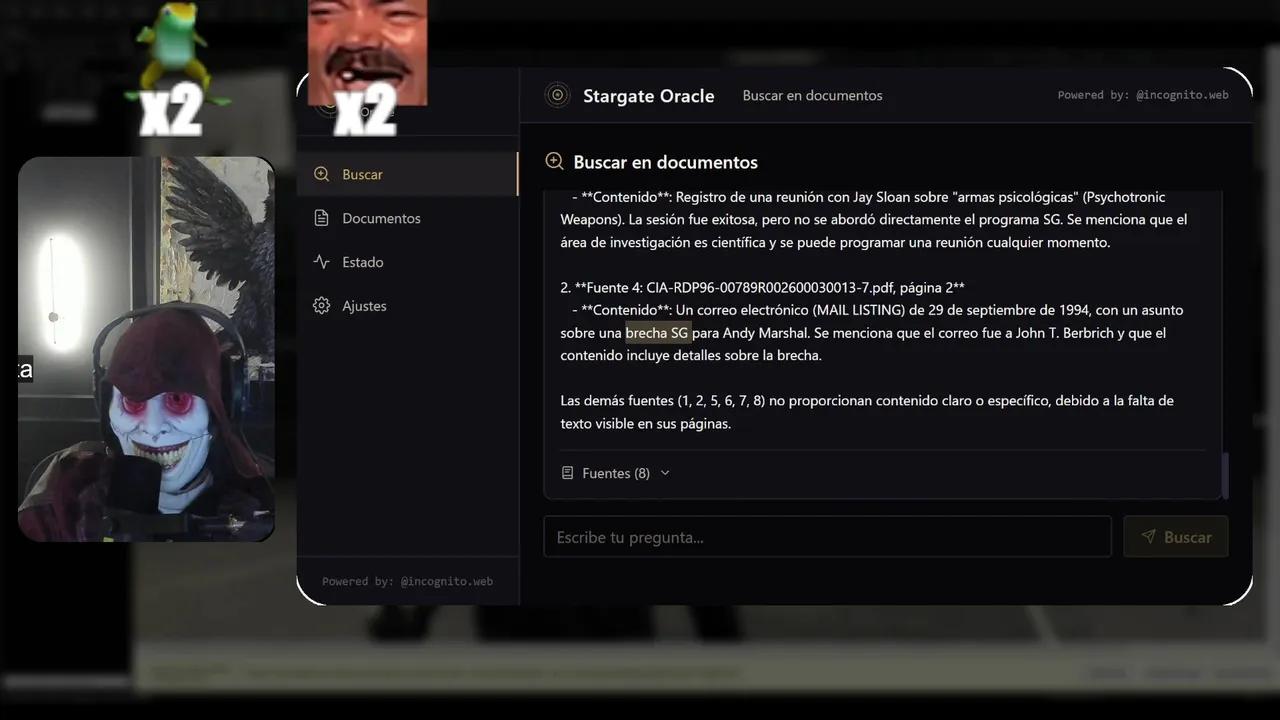Screen dimensions: 1280x720
Task: Click Powered by @incognito.web in sidebar footer
Action: click(407, 581)
